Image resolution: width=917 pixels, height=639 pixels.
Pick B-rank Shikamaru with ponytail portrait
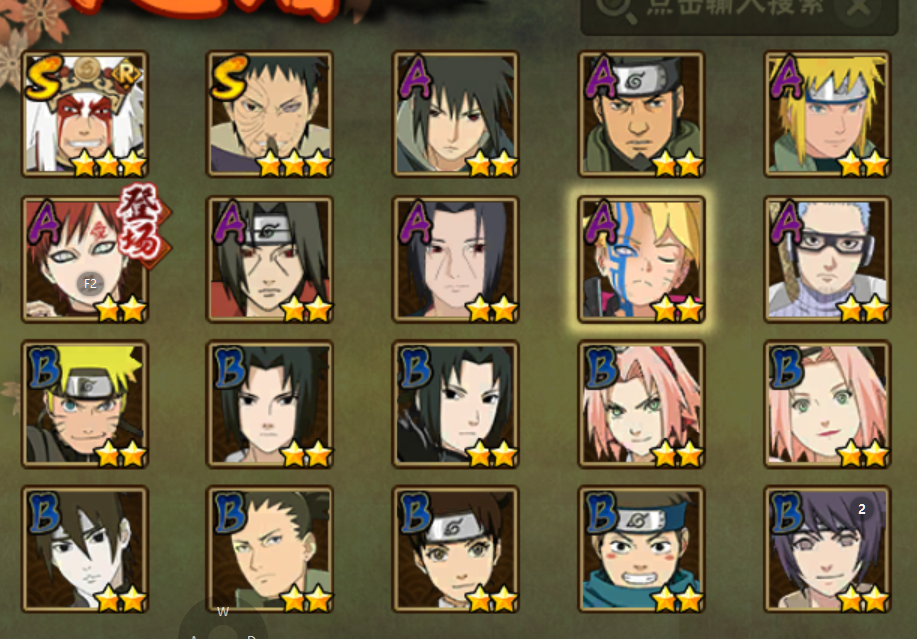tap(270, 549)
